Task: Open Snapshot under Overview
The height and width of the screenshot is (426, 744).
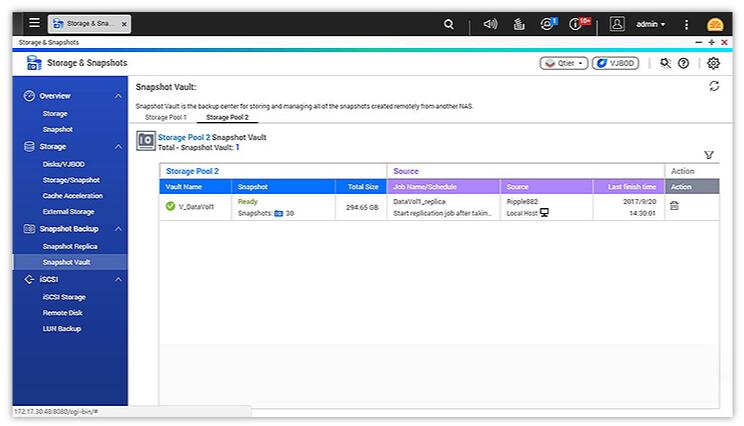Action: tap(57, 129)
